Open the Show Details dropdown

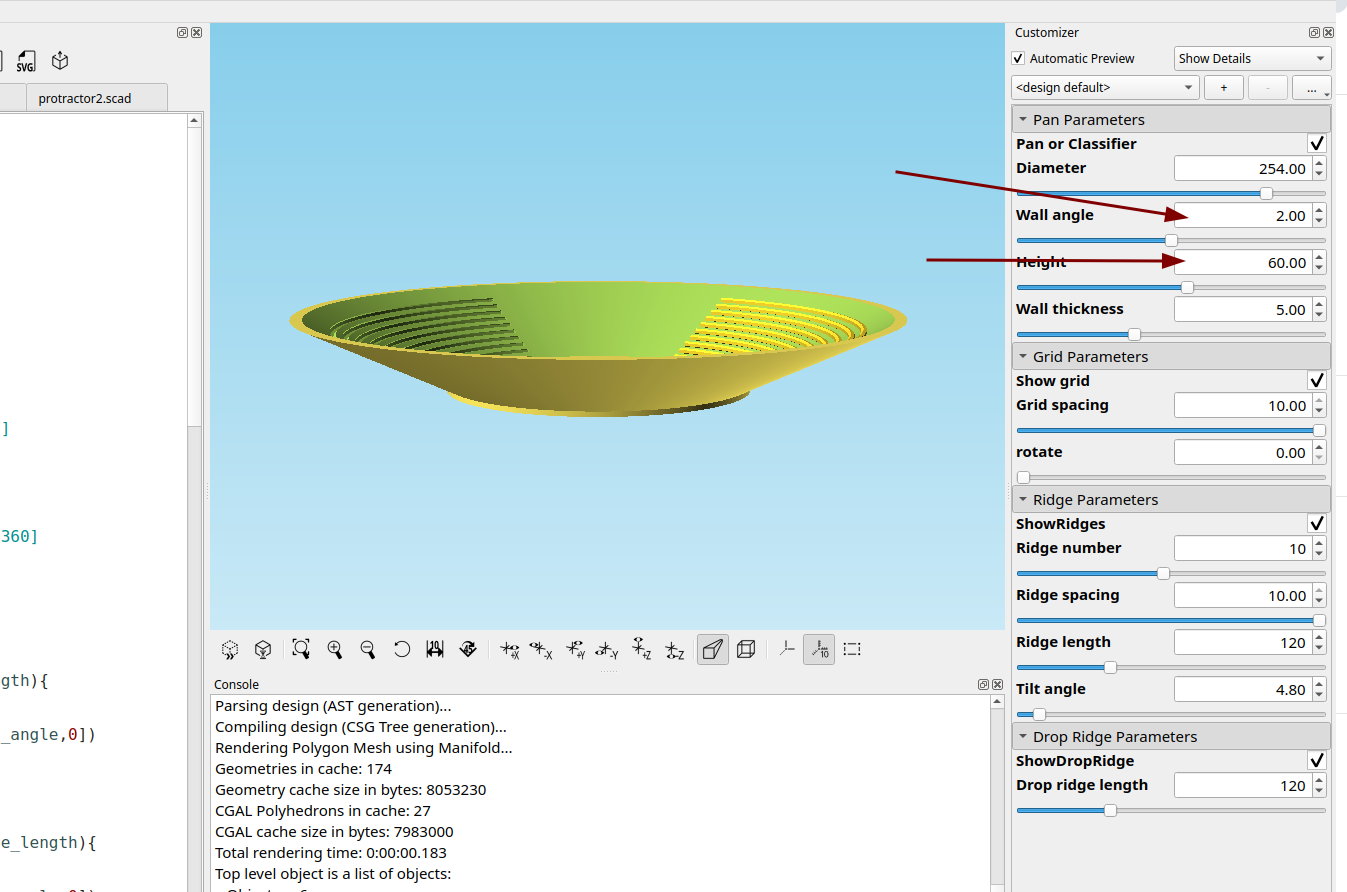(1253, 59)
